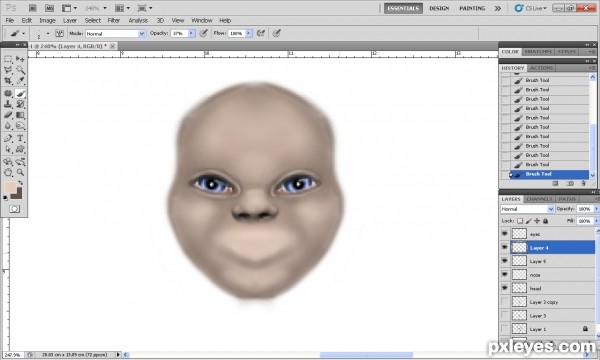Show the Layer 3 layer
600x360 pixels.
pyautogui.click(x=505, y=316)
